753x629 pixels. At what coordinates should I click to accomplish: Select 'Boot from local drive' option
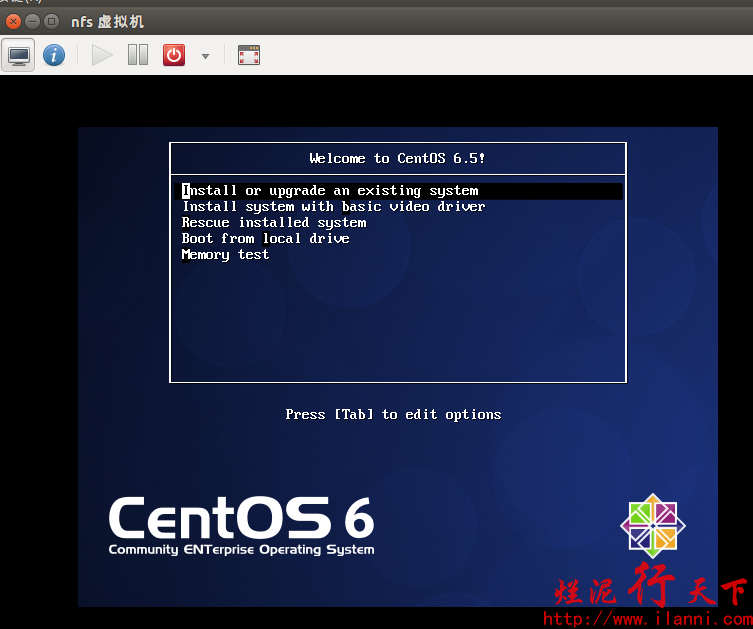point(265,238)
